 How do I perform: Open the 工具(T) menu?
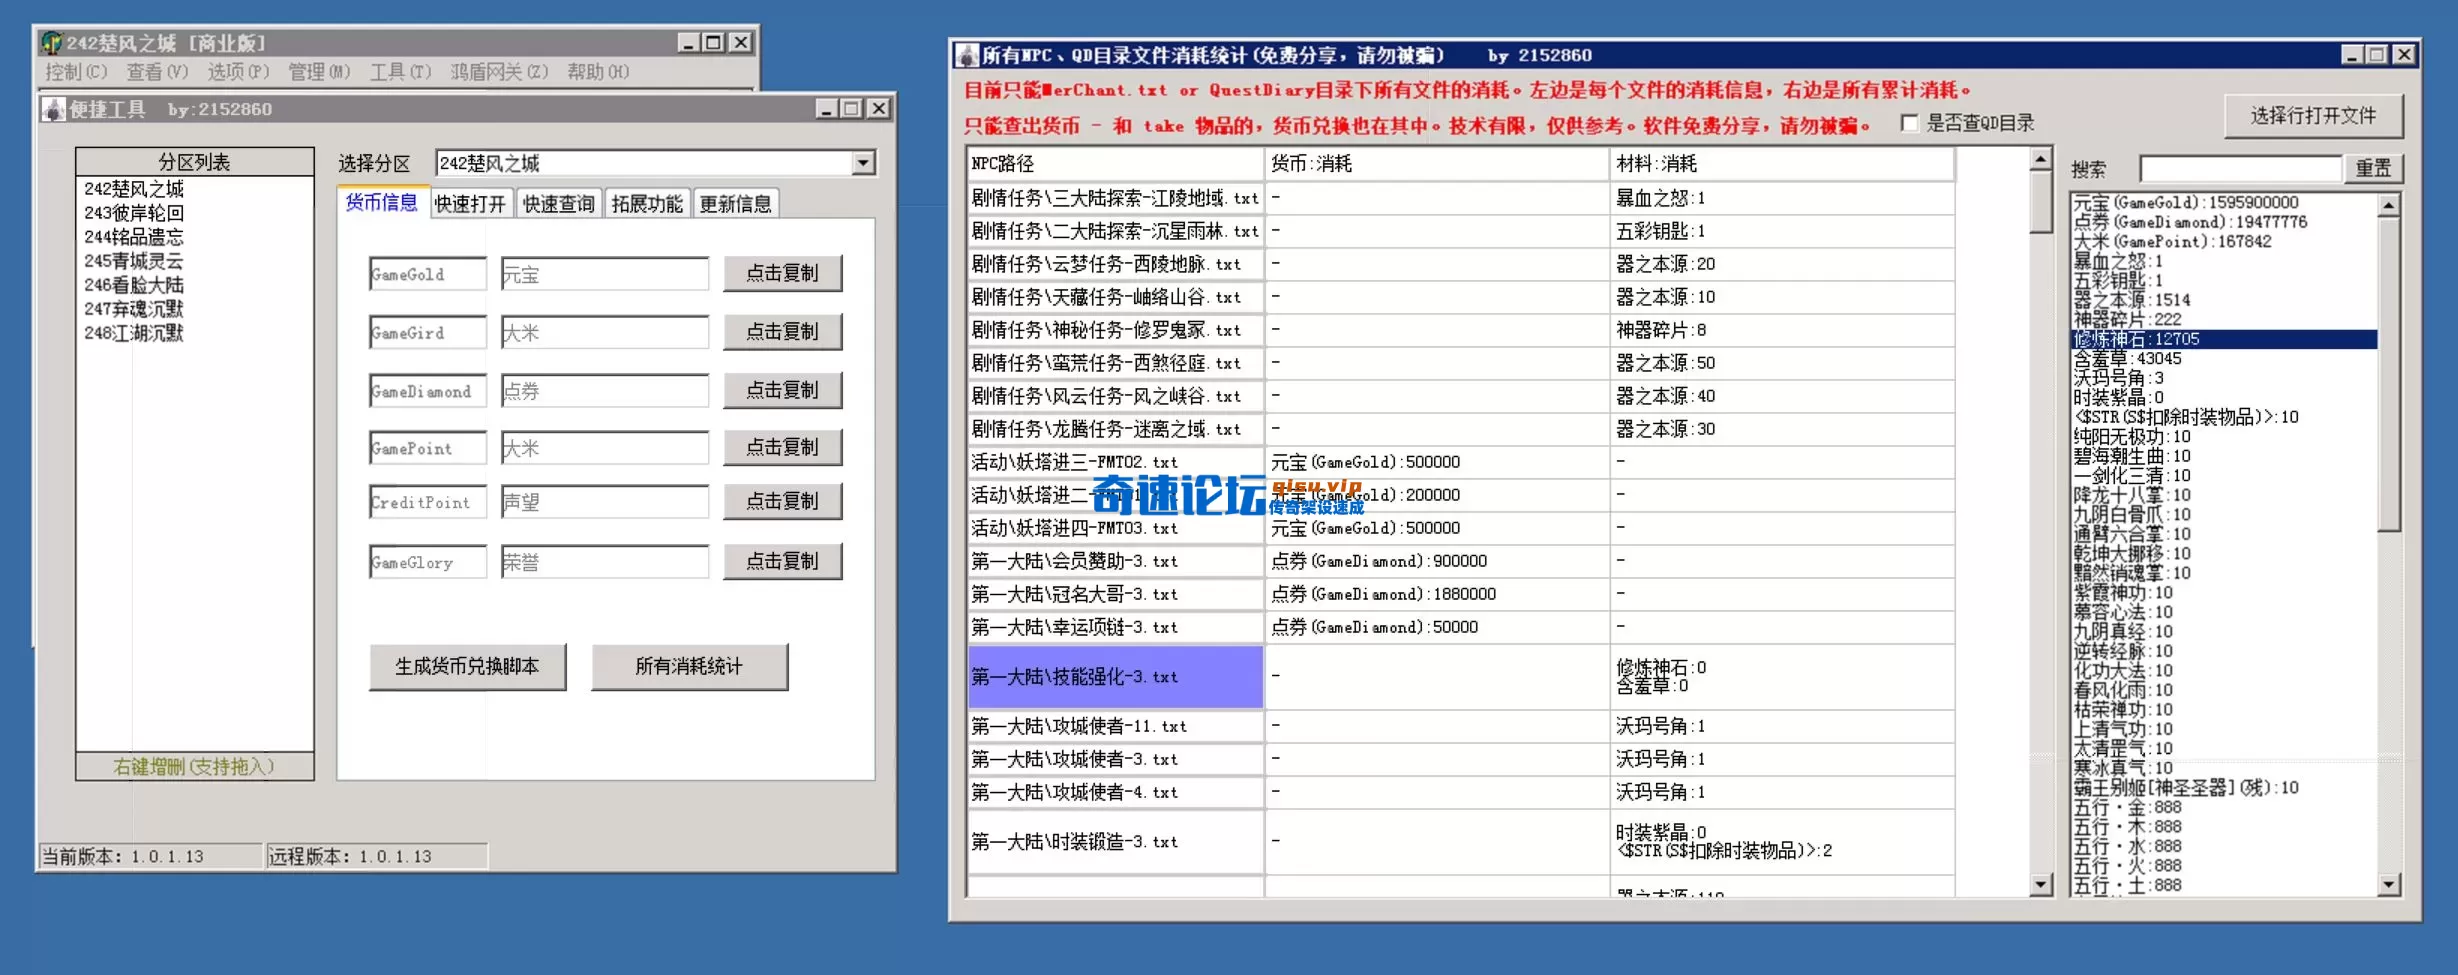coord(398,72)
